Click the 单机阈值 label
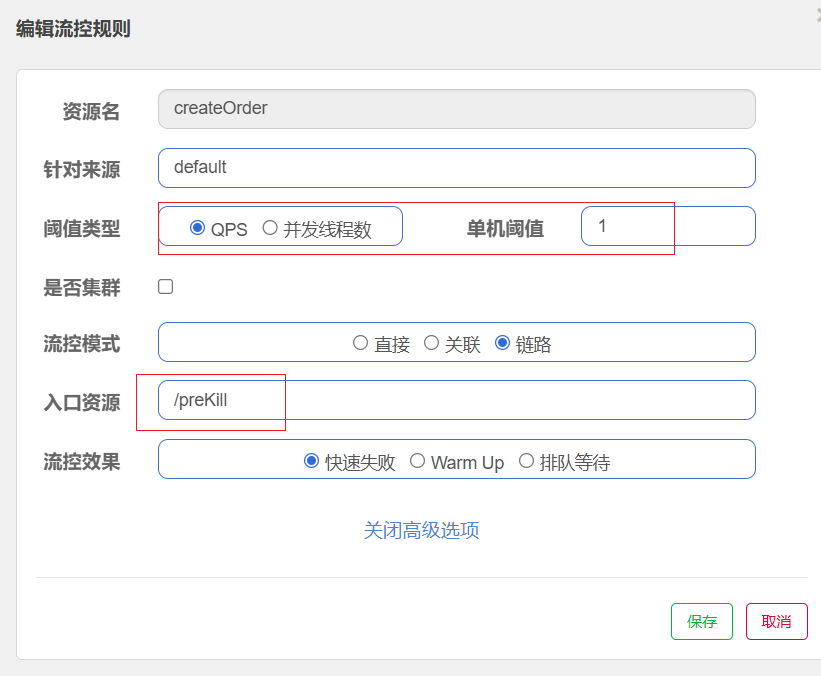Viewport: 821px width, 676px height. [505, 229]
